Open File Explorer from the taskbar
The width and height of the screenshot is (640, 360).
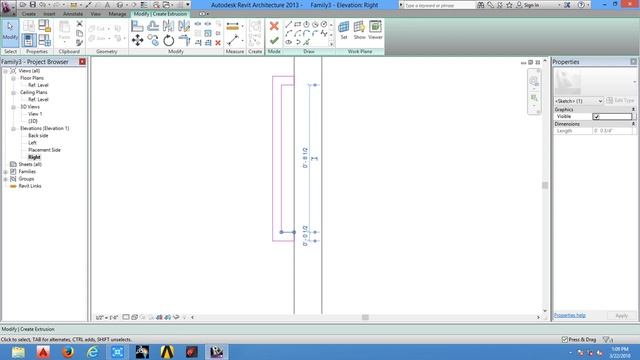pyautogui.click(x=18, y=351)
